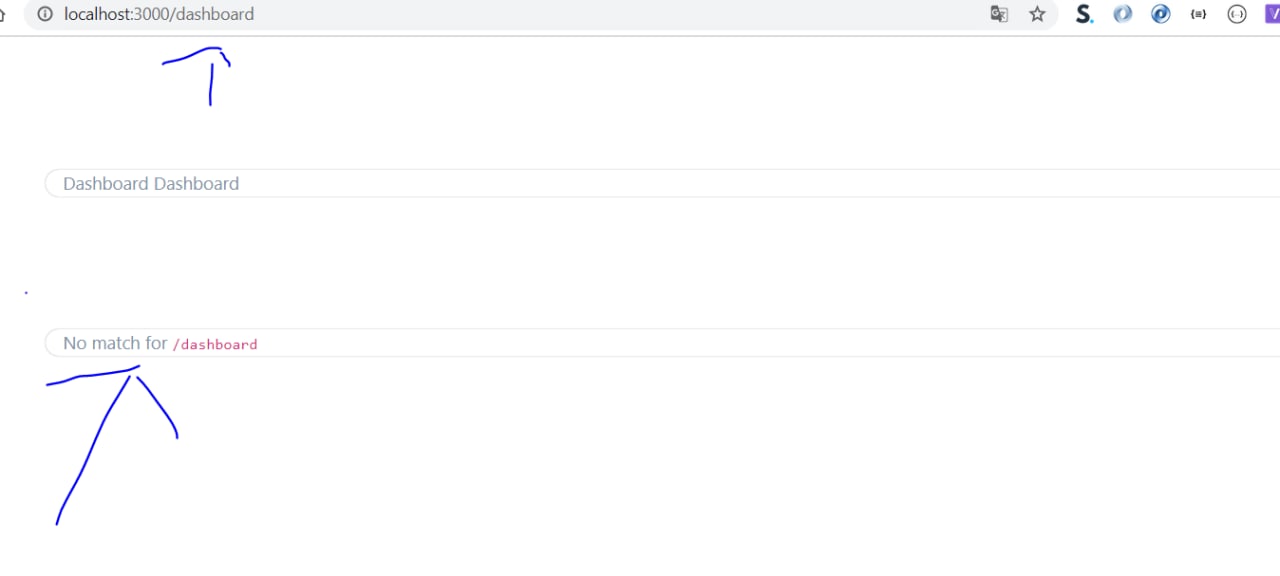1280x576 pixels.
Task: Click the purple V extension icon
Action: pos(1272,14)
